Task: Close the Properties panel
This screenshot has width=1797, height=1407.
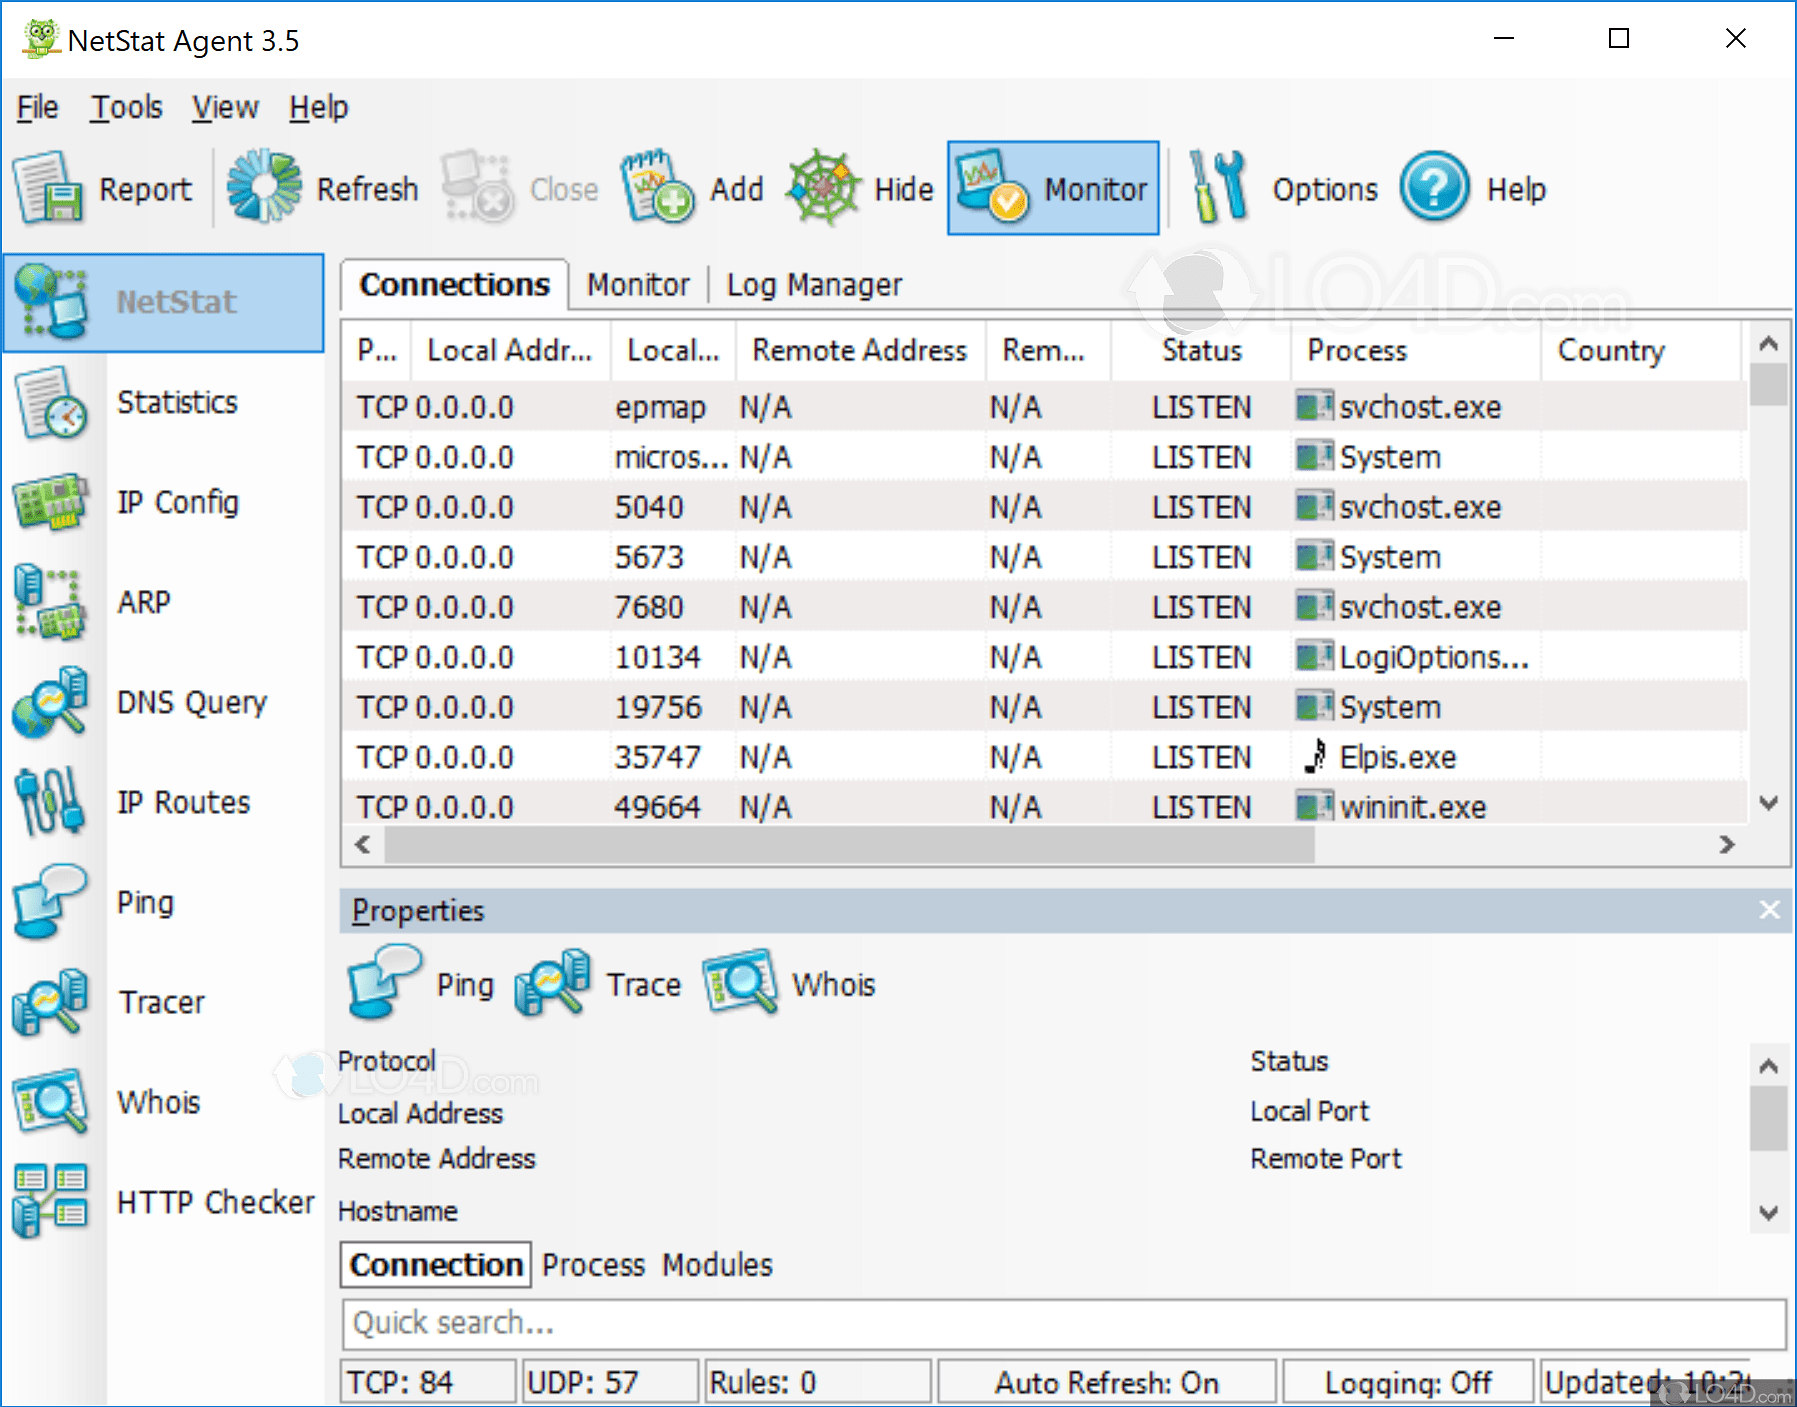Action: [1769, 910]
